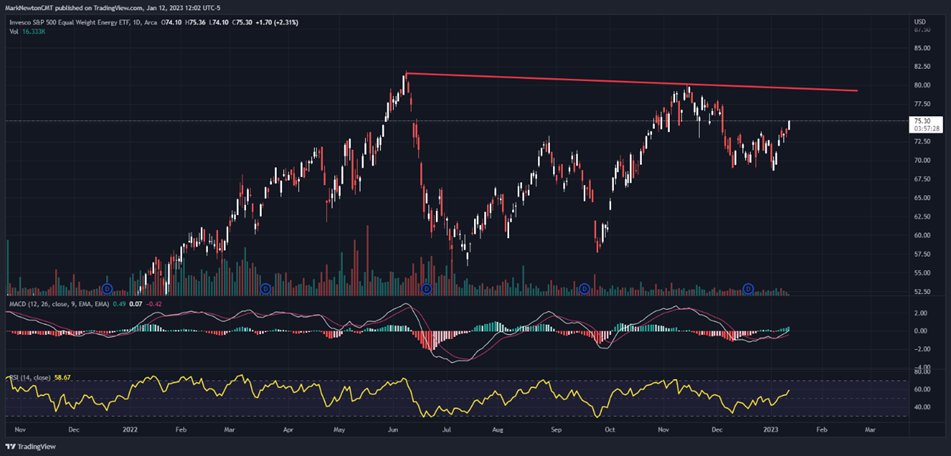Click the RSI (14, close) indicator legend
Viewport: 951px width, 456px height.
(28, 376)
